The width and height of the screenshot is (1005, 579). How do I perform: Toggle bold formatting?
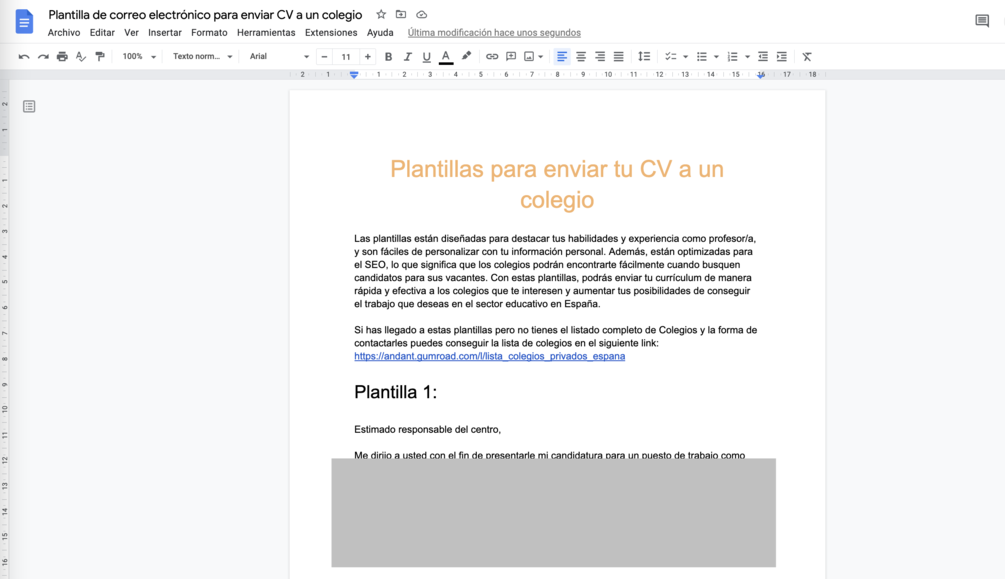[x=388, y=56]
